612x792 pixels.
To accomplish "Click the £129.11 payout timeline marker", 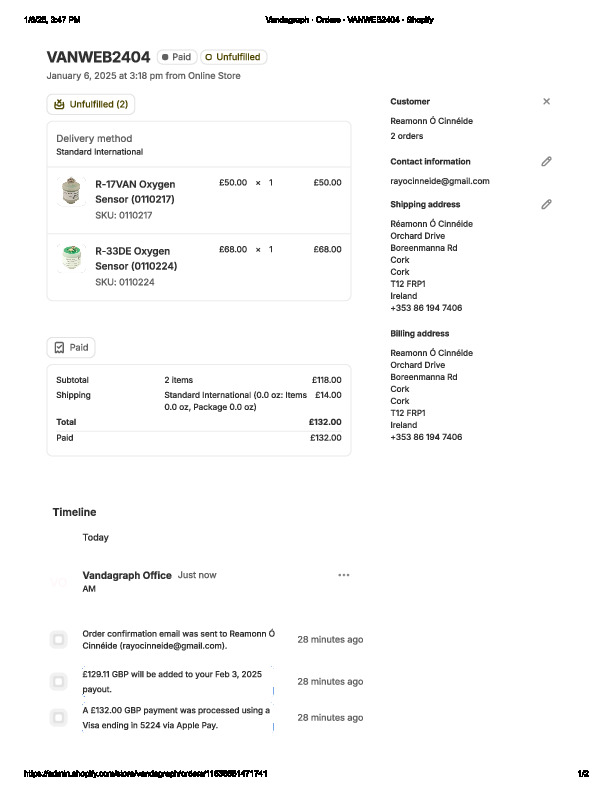I will tap(59, 682).
